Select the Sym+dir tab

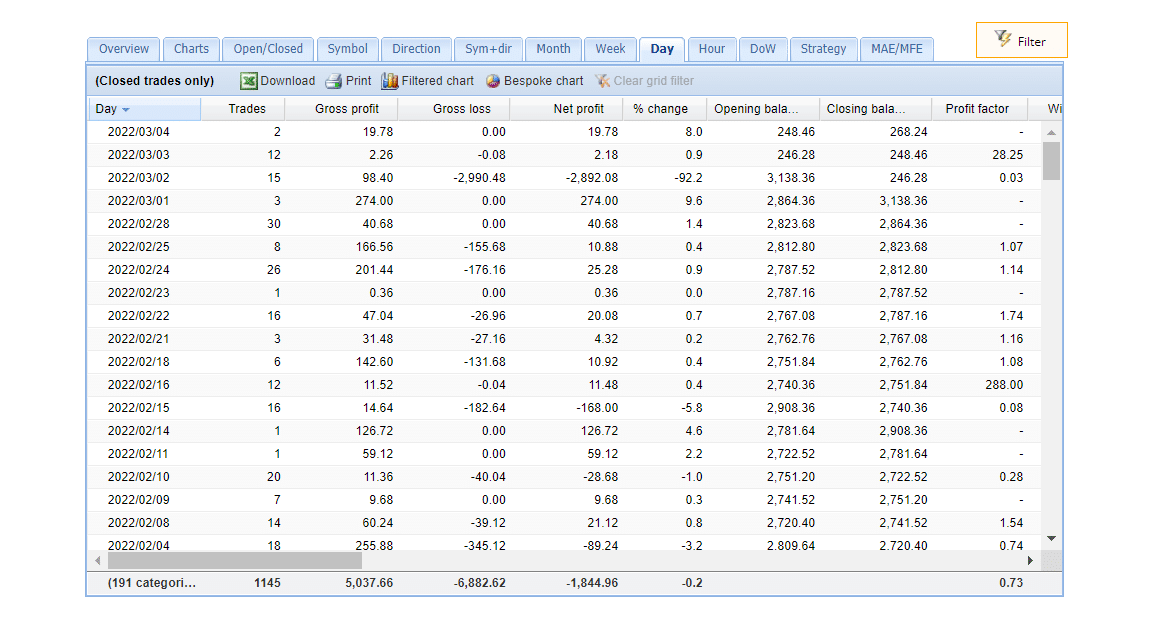click(488, 49)
